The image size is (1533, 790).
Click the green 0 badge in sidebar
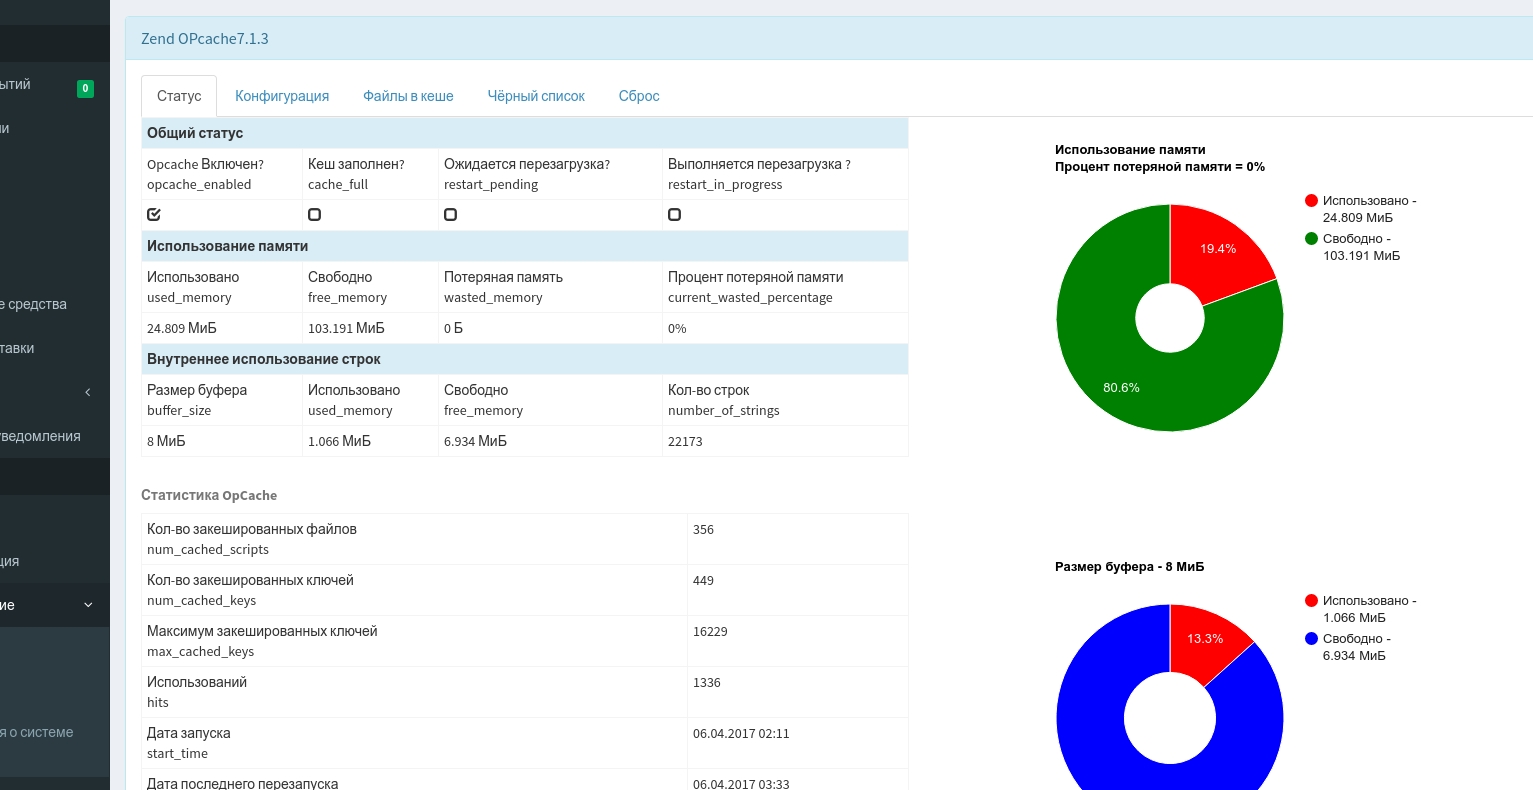point(86,88)
